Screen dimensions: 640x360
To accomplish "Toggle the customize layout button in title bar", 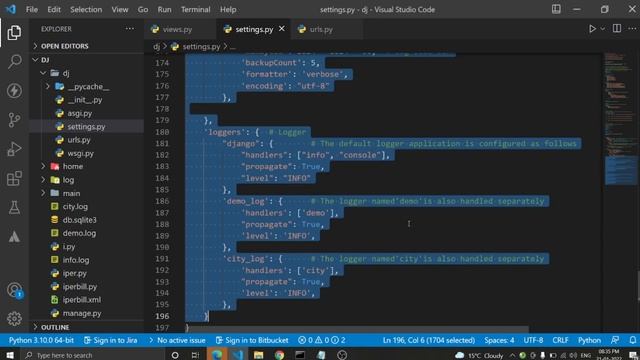I will tap(556, 9).
